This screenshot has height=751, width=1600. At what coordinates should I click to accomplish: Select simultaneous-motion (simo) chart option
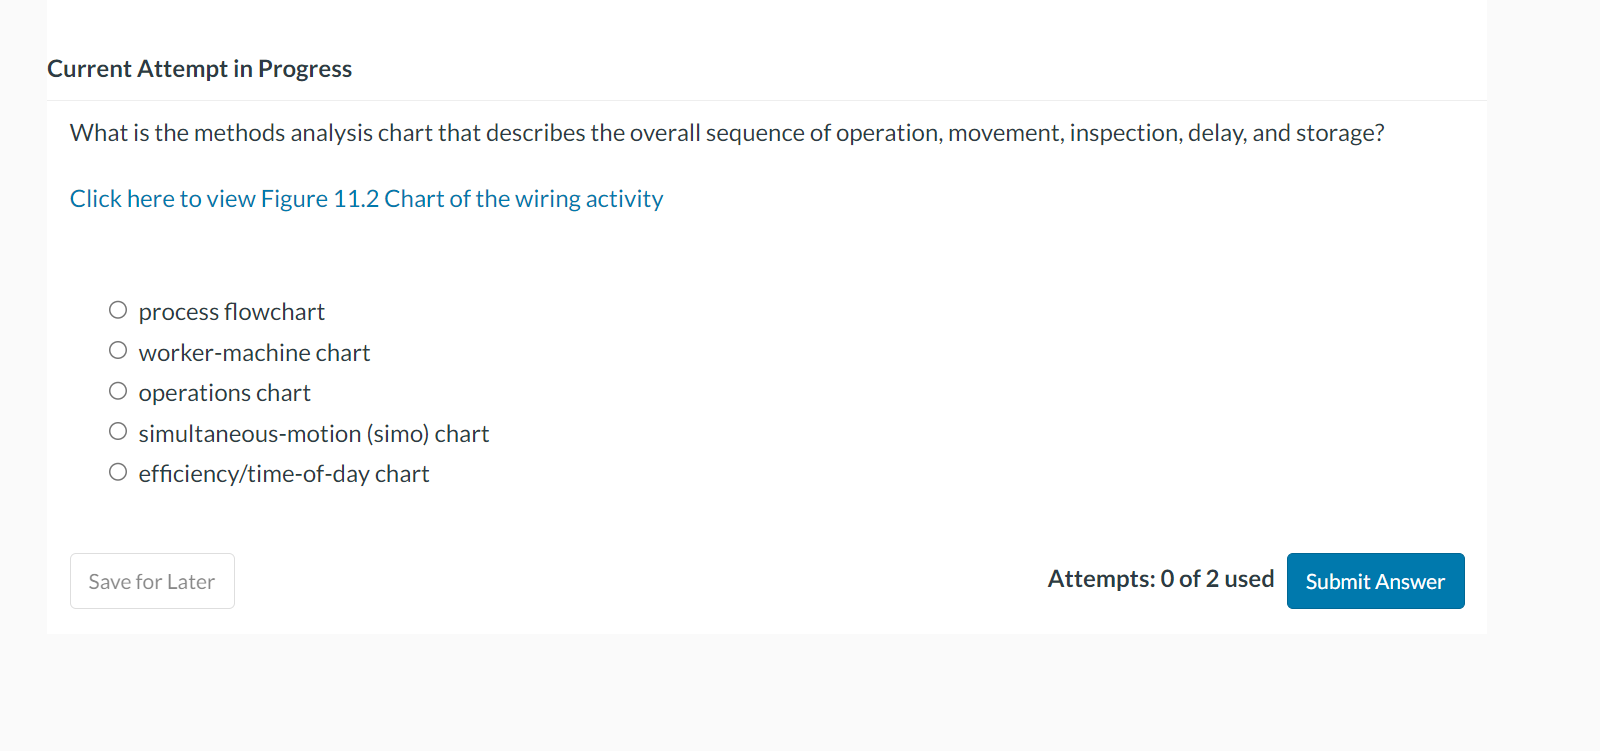coord(117,431)
